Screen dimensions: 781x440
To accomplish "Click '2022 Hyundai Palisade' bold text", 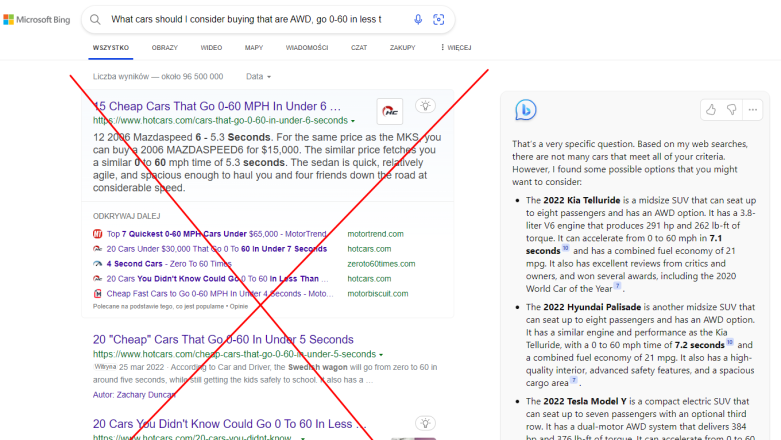I will 592,307.
